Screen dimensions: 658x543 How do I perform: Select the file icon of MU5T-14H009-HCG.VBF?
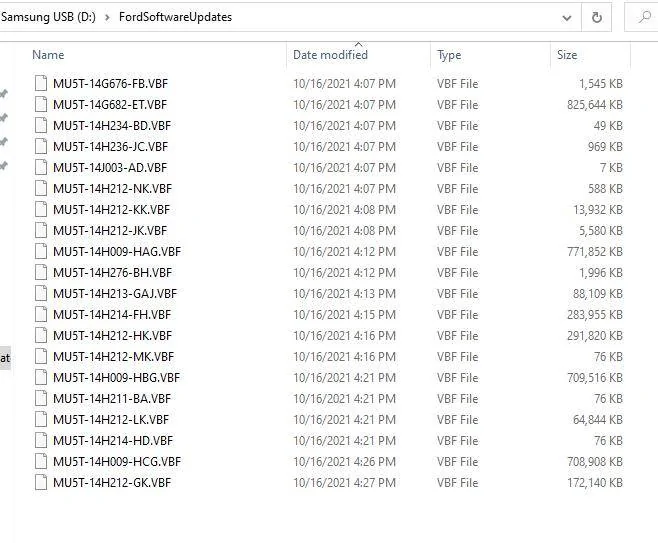(x=41, y=461)
